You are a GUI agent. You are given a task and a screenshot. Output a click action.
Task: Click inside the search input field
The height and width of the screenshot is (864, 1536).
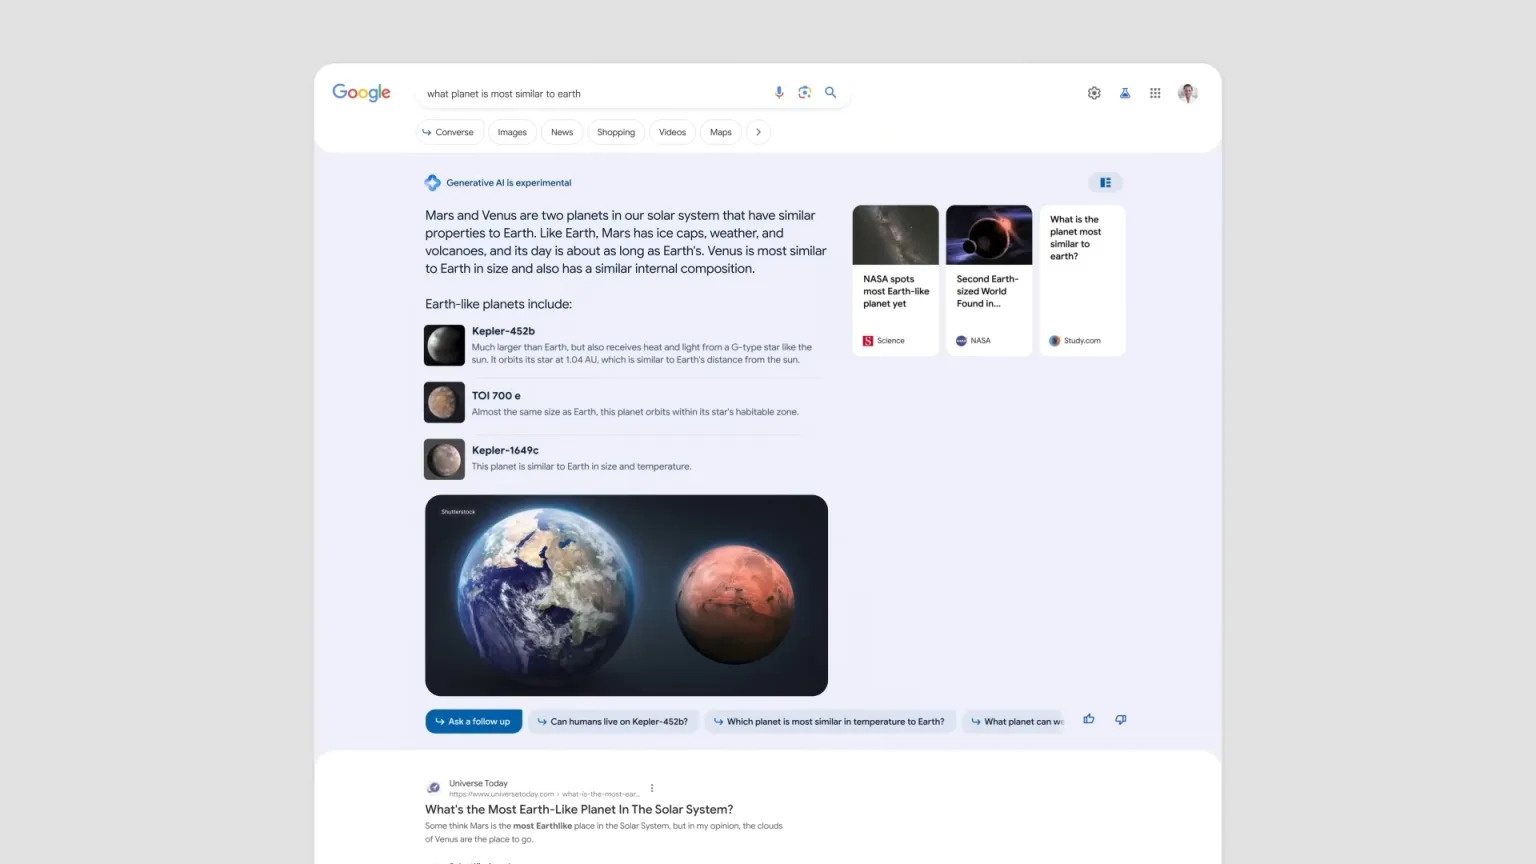tap(600, 92)
